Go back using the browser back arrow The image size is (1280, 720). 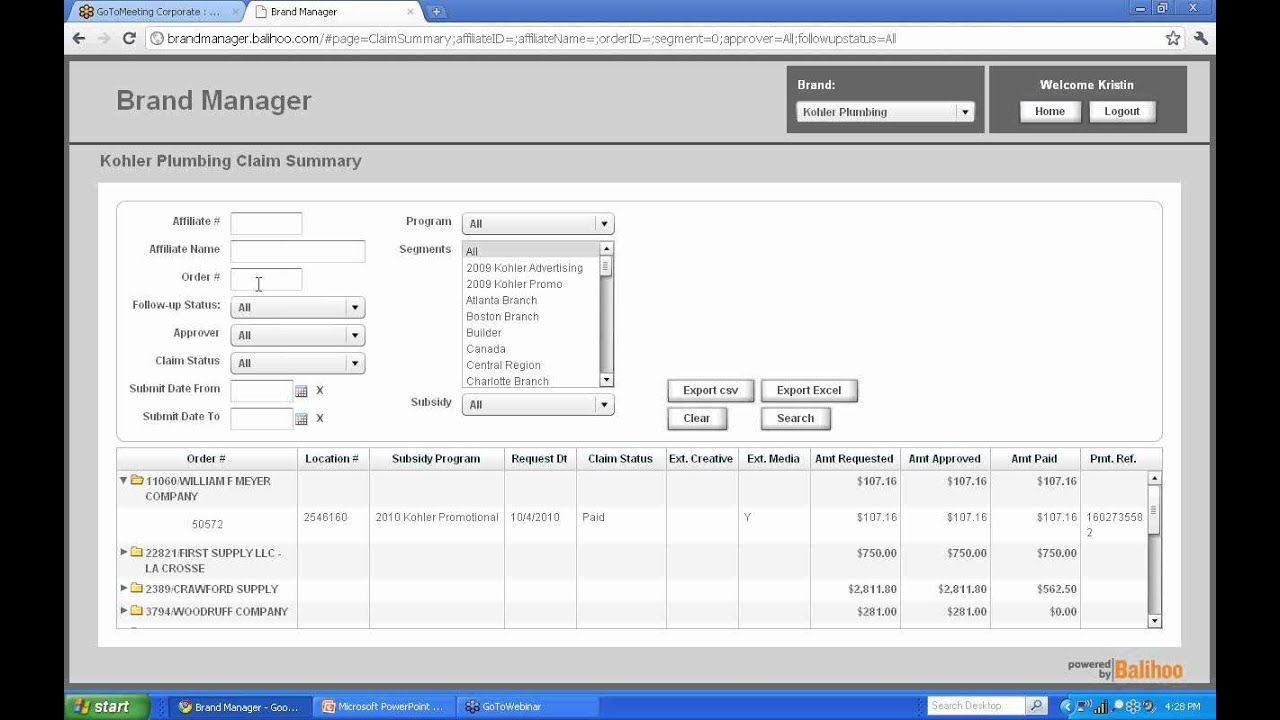(x=79, y=38)
